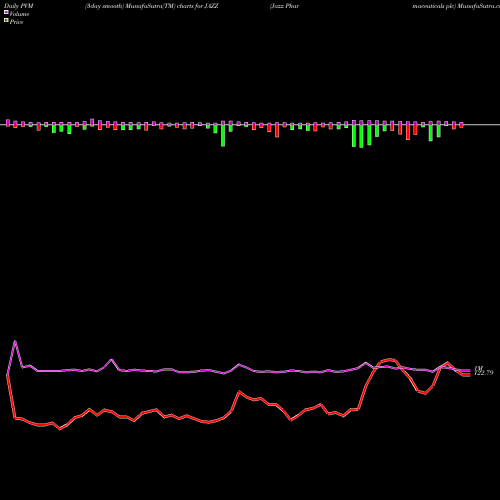500x500 pixels.
Task: Select the Volume legend label
Action: [19, 14]
